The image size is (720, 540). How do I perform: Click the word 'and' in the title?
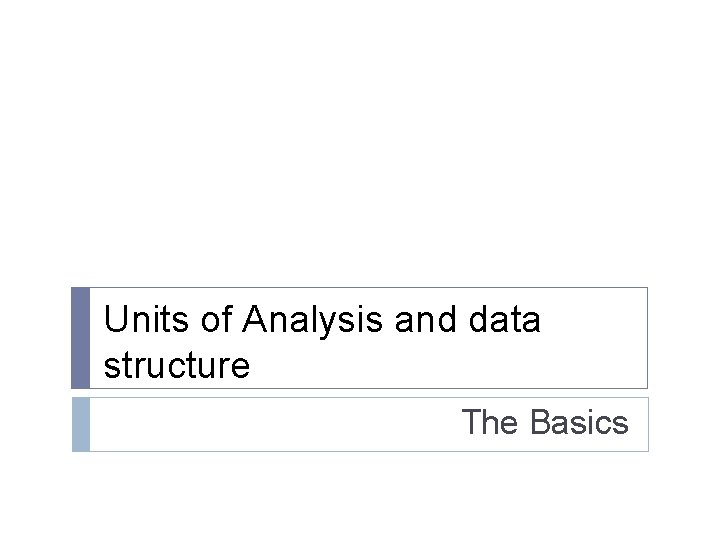coord(419,320)
